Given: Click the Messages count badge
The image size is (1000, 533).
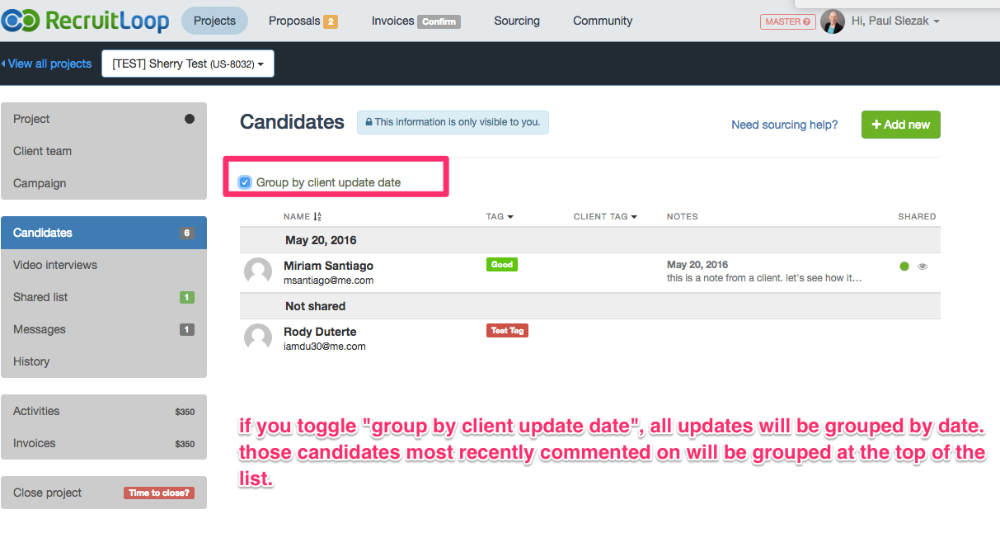Looking at the screenshot, I should (186, 330).
